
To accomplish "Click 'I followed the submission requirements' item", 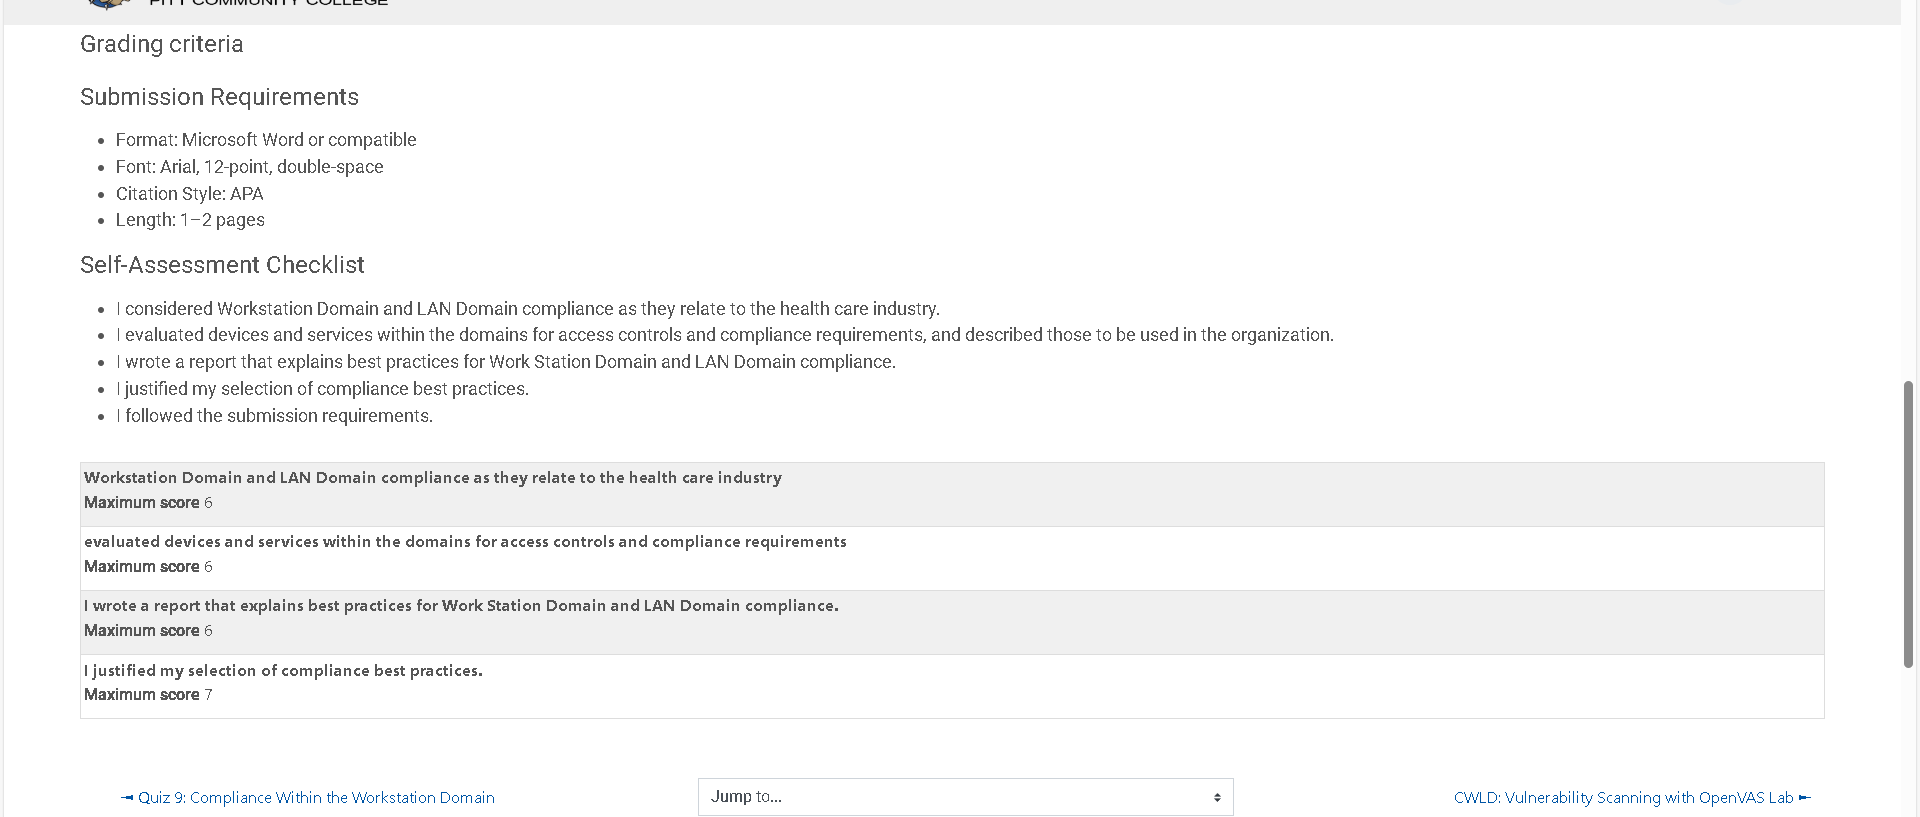I will (274, 416).
